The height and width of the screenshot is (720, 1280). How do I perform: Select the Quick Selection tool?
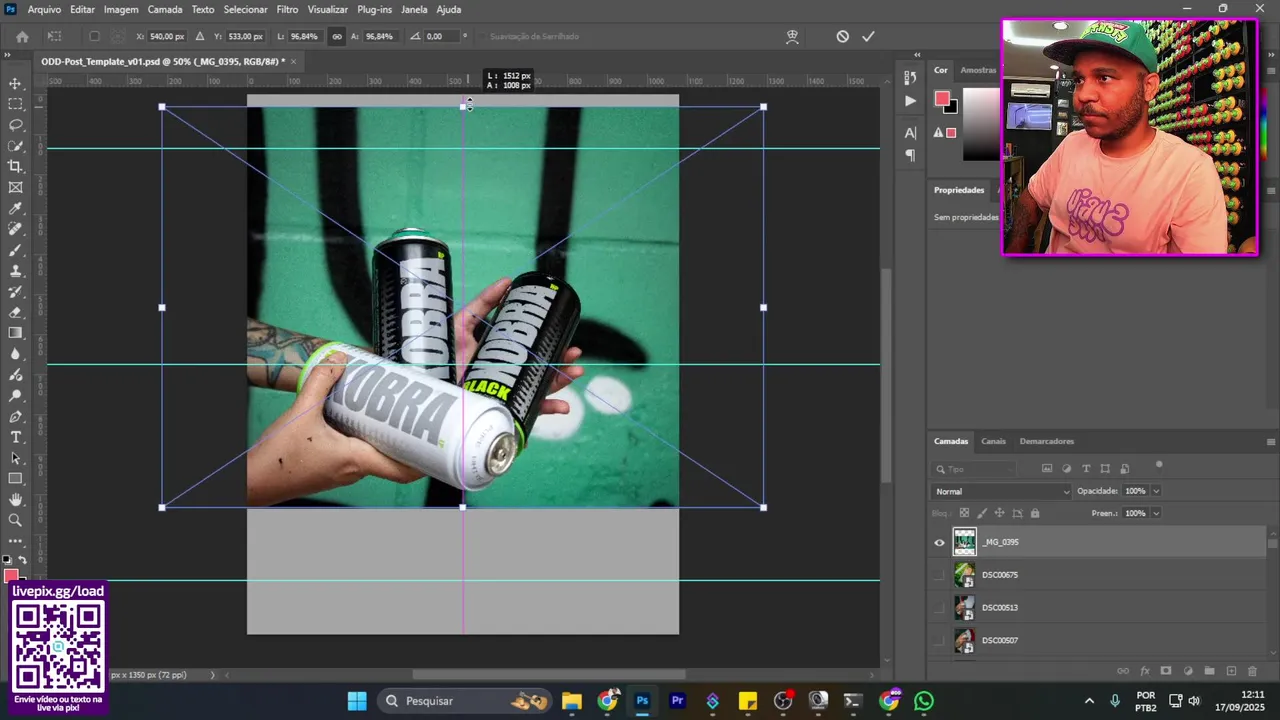click(15, 146)
